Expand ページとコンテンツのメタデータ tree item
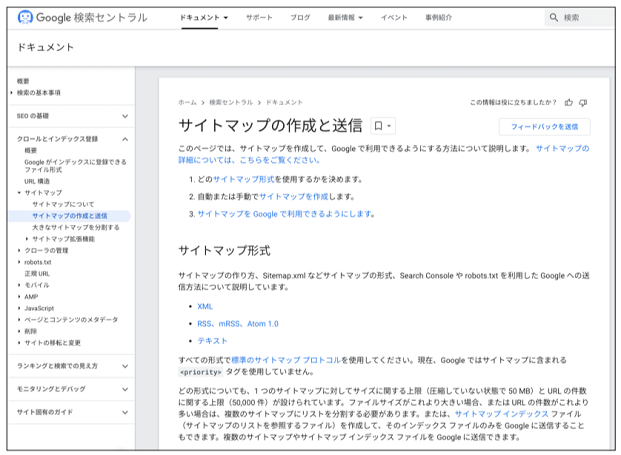Screen dimensions: 621x455 pyautogui.click(x=19, y=320)
